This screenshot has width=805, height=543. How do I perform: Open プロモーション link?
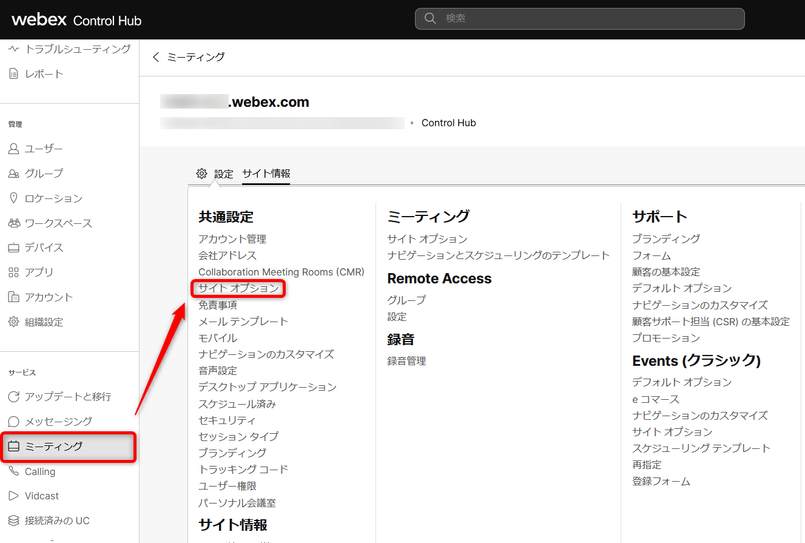tap(666, 338)
